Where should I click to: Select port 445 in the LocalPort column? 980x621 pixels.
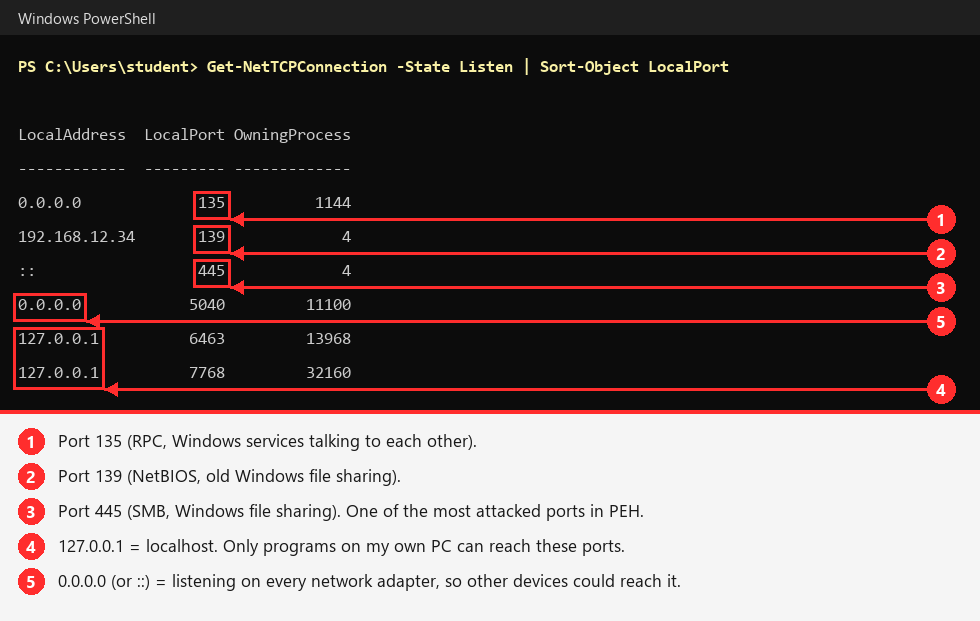pyautogui.click(x=211, y=271)
